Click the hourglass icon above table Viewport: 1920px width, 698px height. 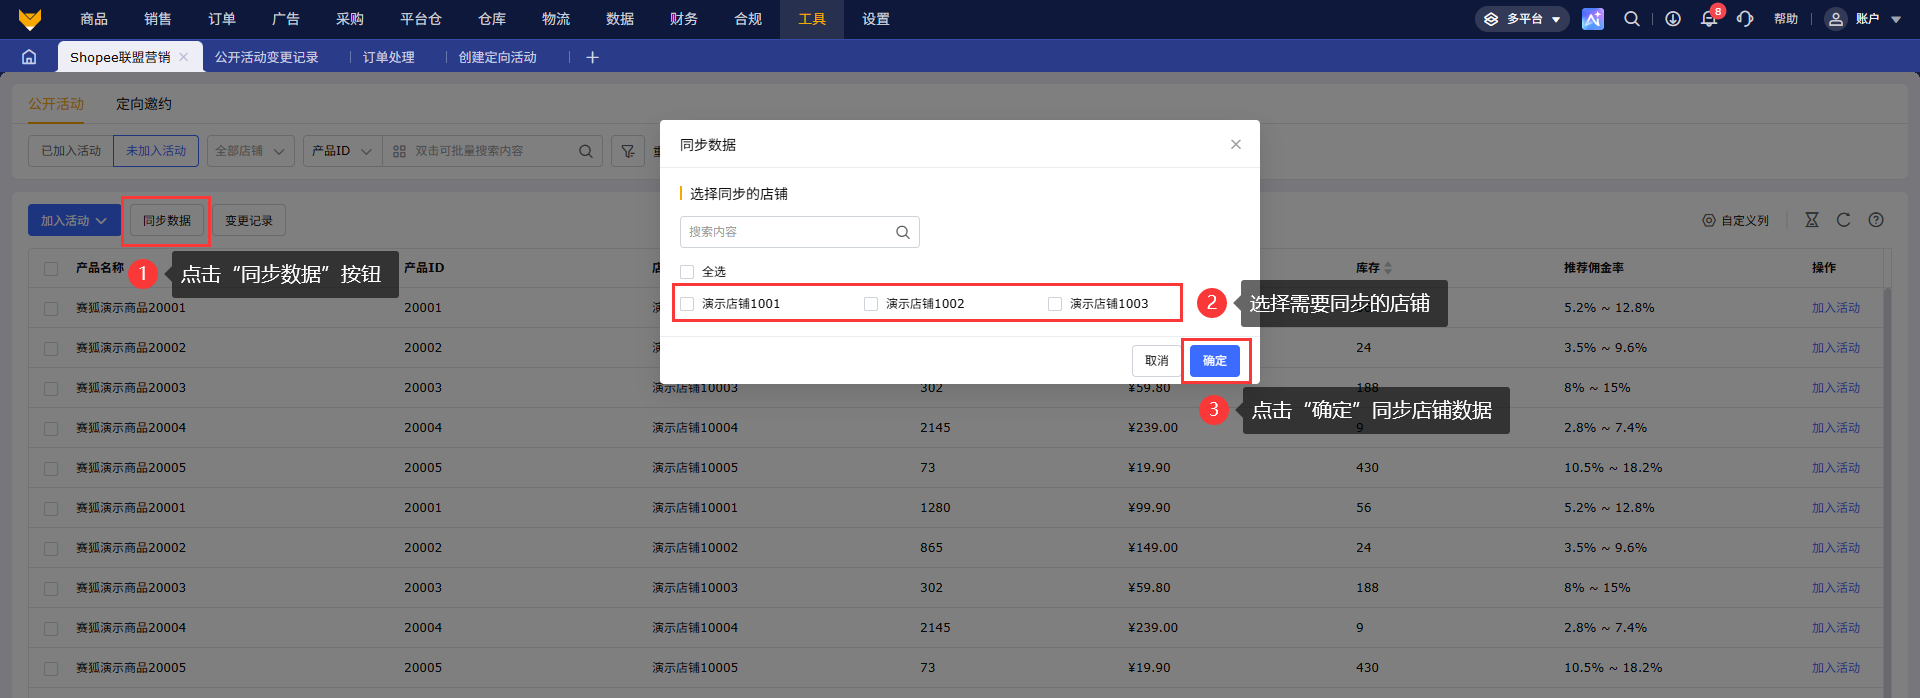coord(1812,220)
